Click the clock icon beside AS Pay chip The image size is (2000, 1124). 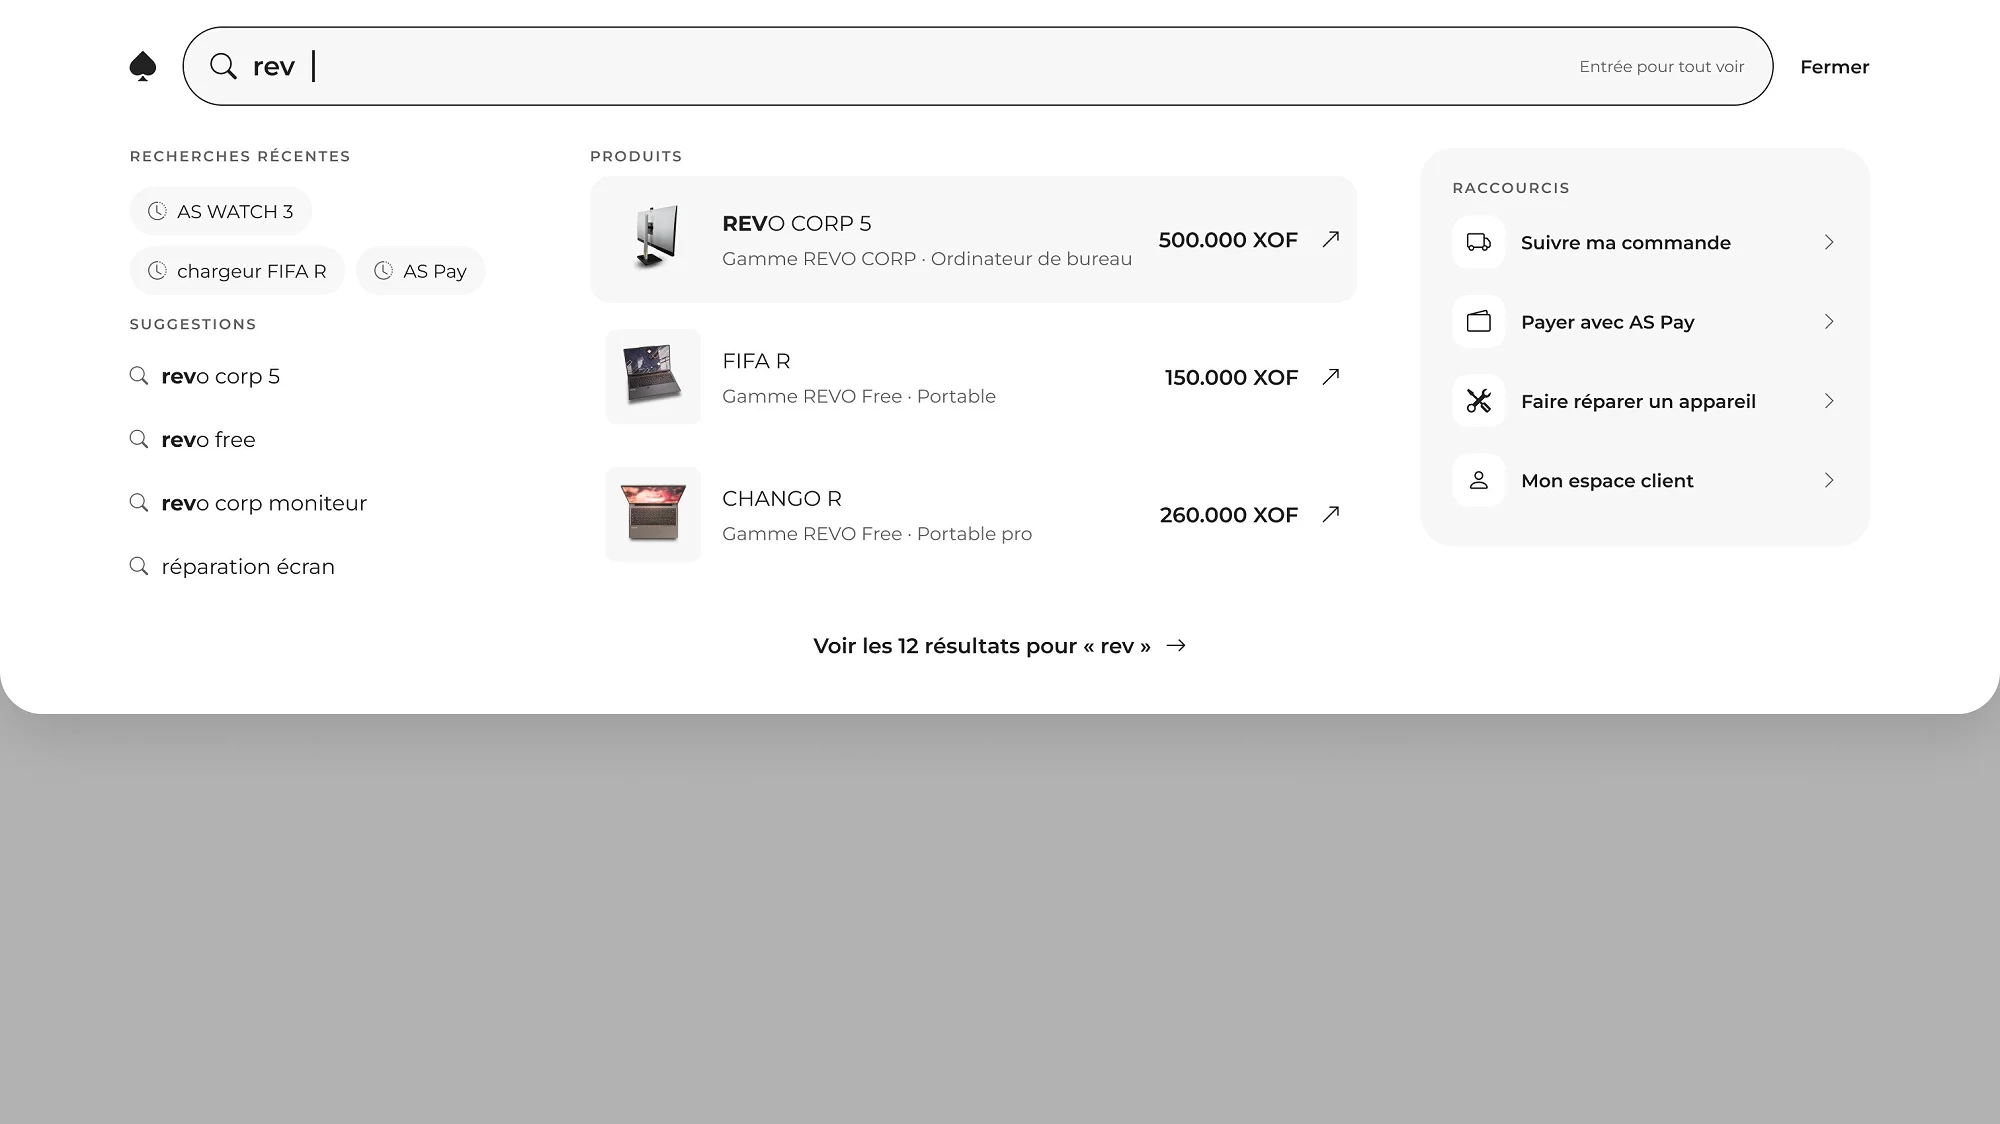[383, 271]
